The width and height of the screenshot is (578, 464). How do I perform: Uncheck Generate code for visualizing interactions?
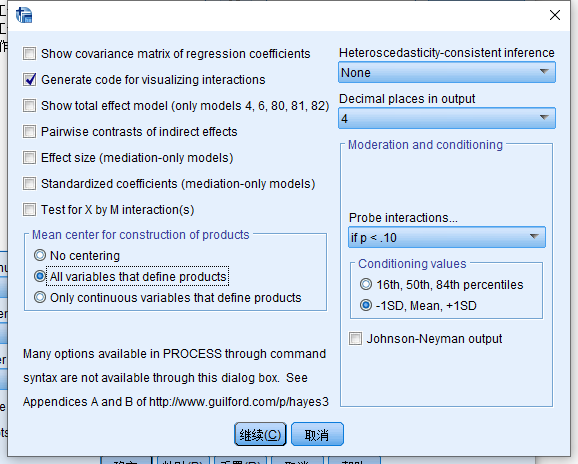click(29, 80)
